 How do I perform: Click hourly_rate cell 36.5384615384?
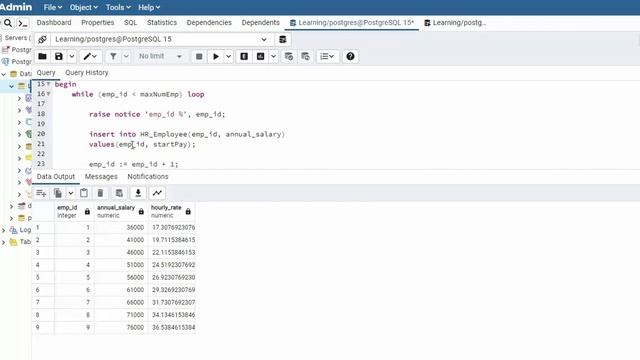pos(172,327)
